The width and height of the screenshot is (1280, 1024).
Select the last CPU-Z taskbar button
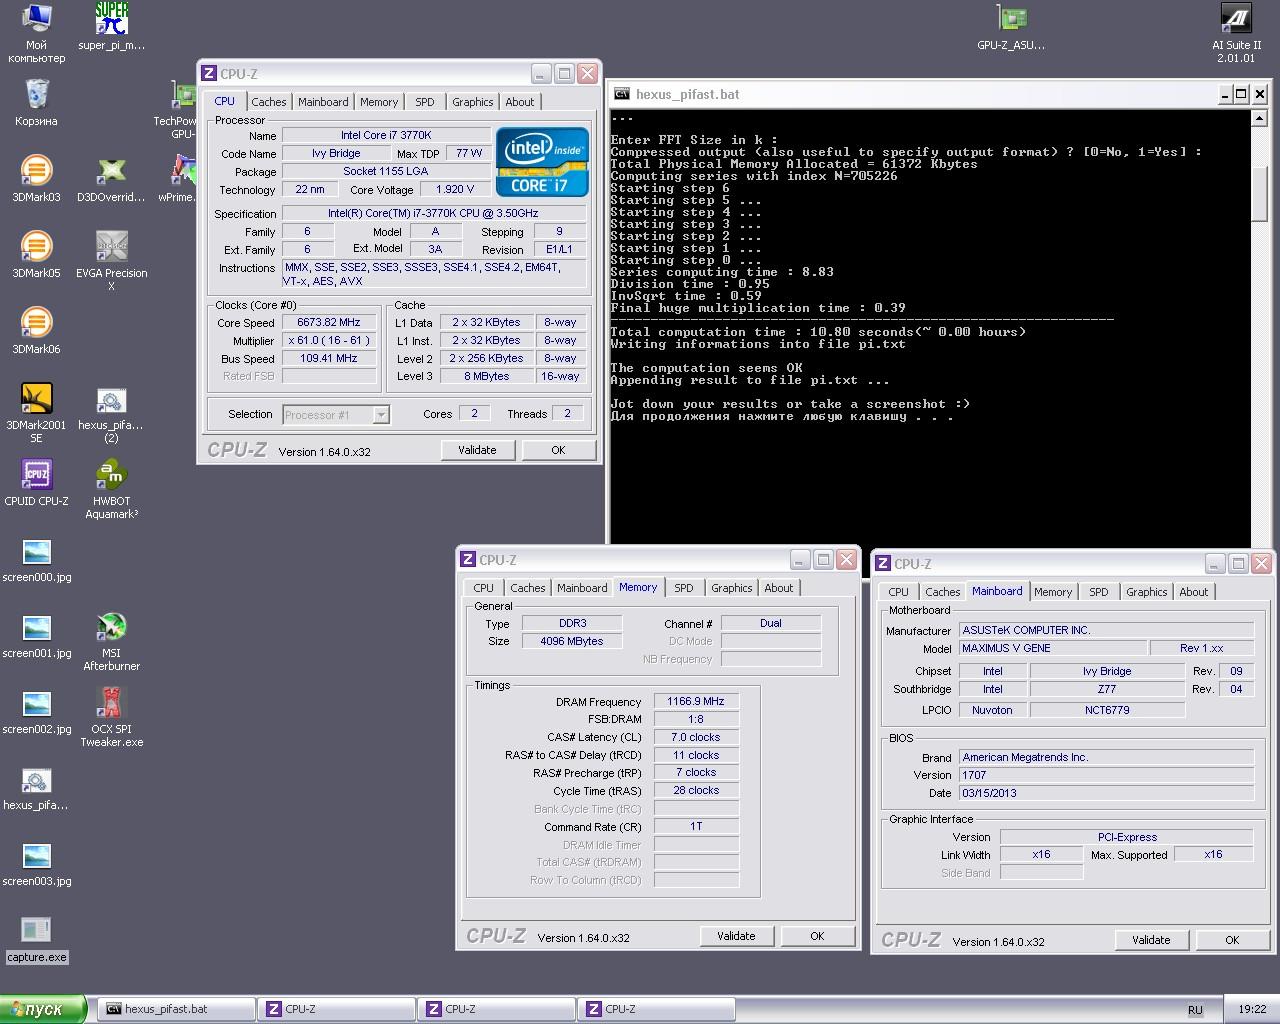(656, 1009)
